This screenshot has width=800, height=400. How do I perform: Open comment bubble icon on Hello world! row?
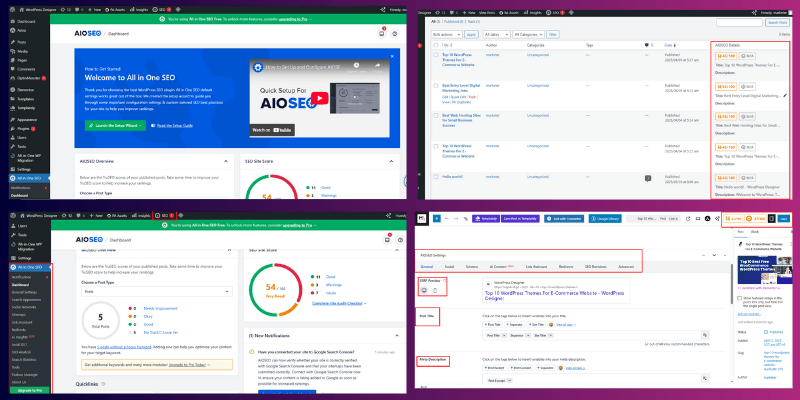pos(648,178)
